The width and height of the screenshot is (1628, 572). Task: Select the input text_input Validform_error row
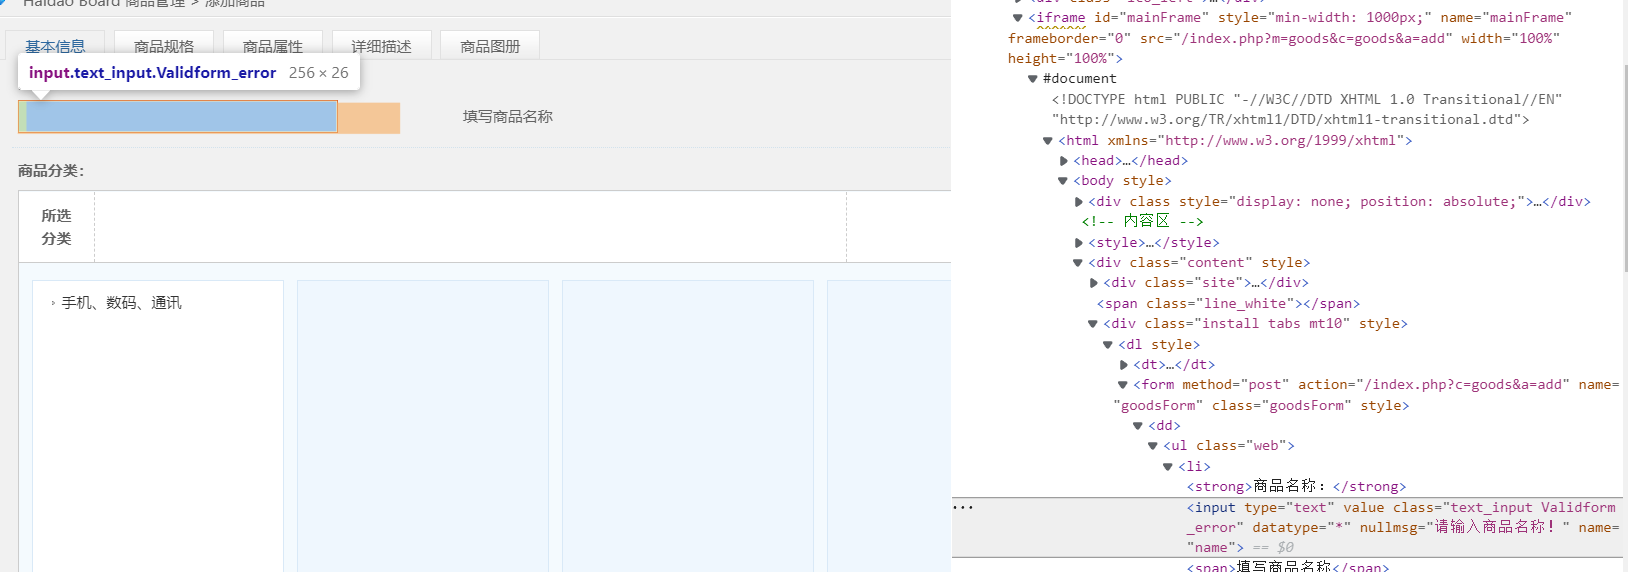pyautogui.click(x=1290, y=527)
